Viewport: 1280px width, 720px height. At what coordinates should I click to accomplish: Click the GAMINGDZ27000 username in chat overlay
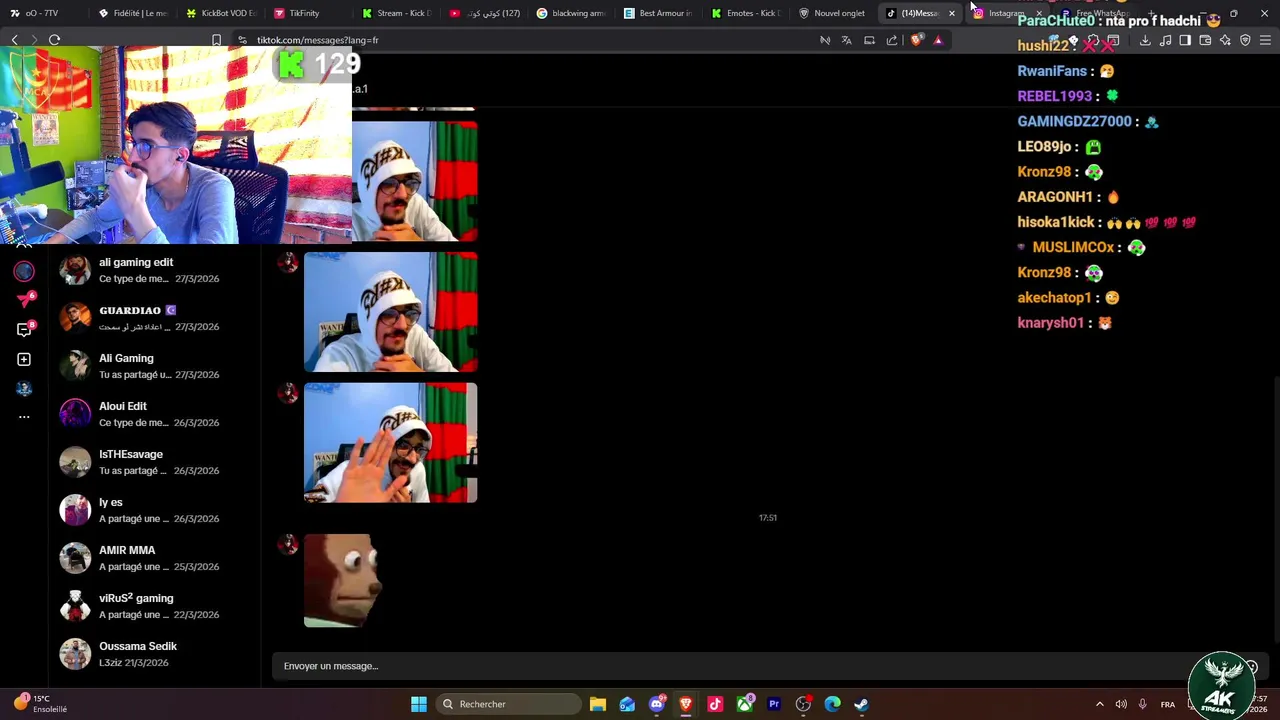1074,121
